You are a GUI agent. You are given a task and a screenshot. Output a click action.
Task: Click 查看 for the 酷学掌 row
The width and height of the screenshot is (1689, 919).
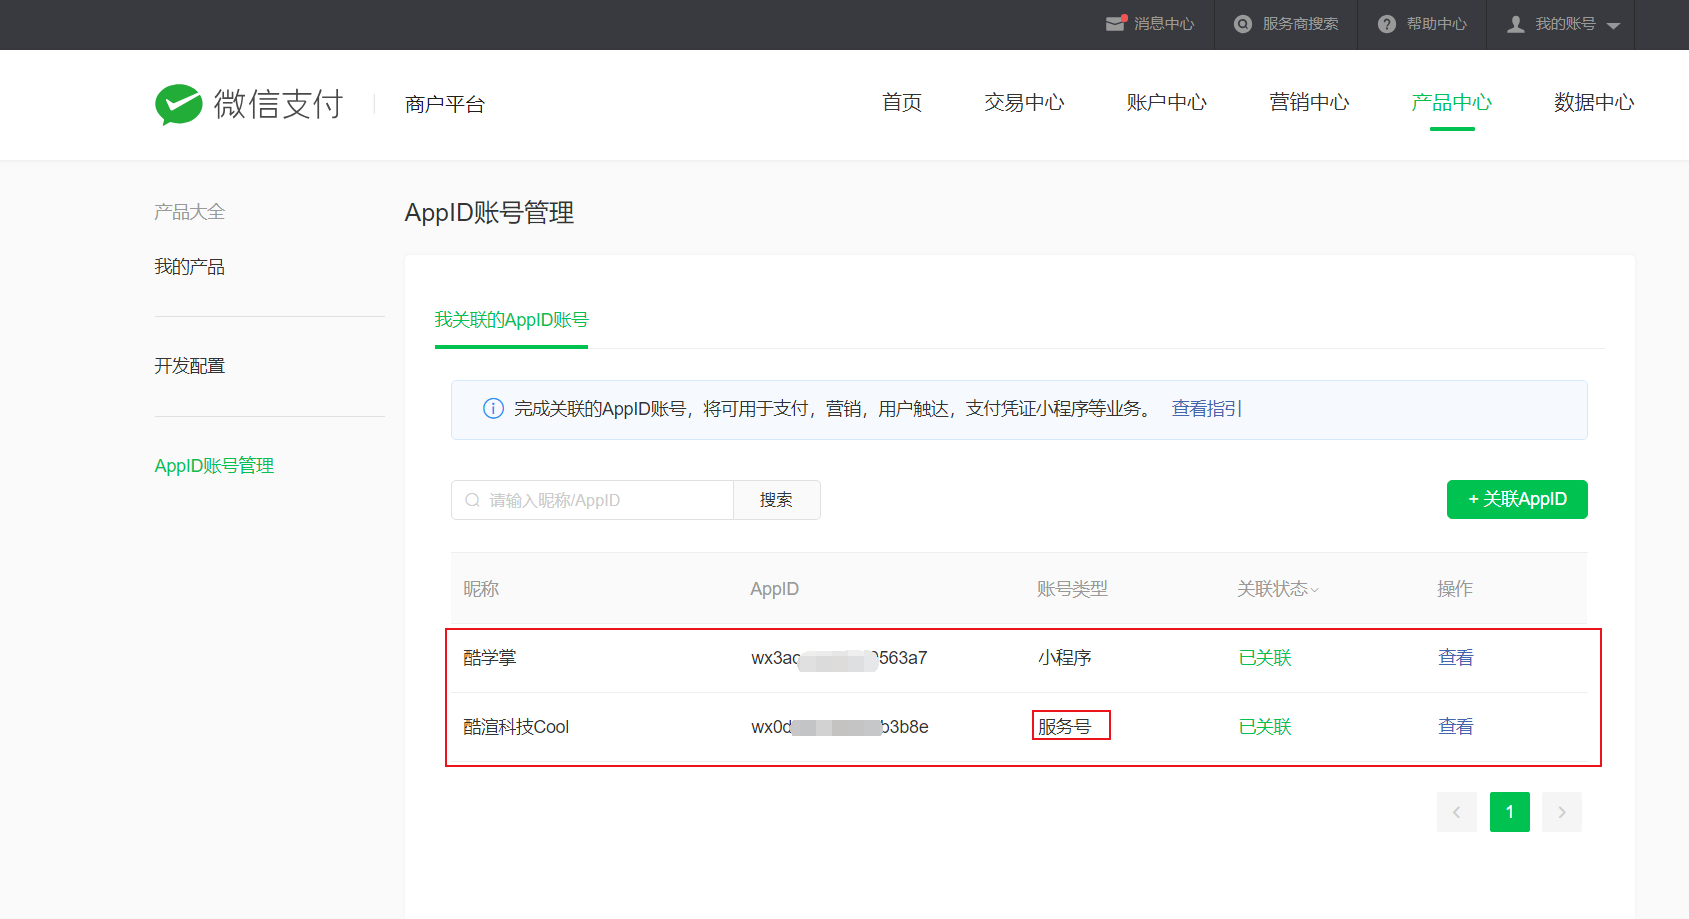pos(1456,658)
